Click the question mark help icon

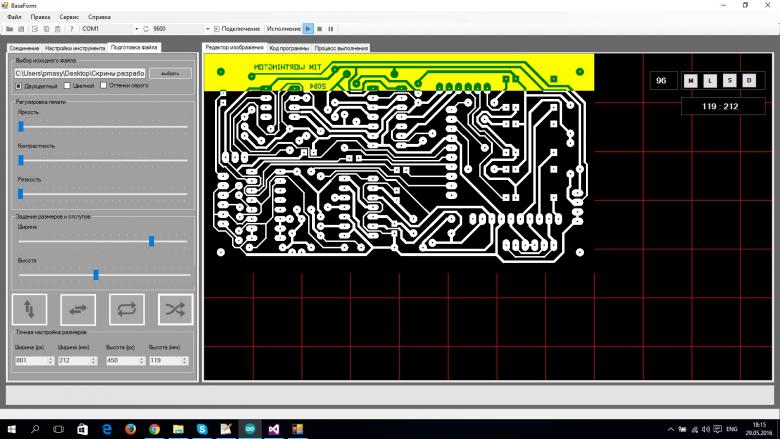71,29
